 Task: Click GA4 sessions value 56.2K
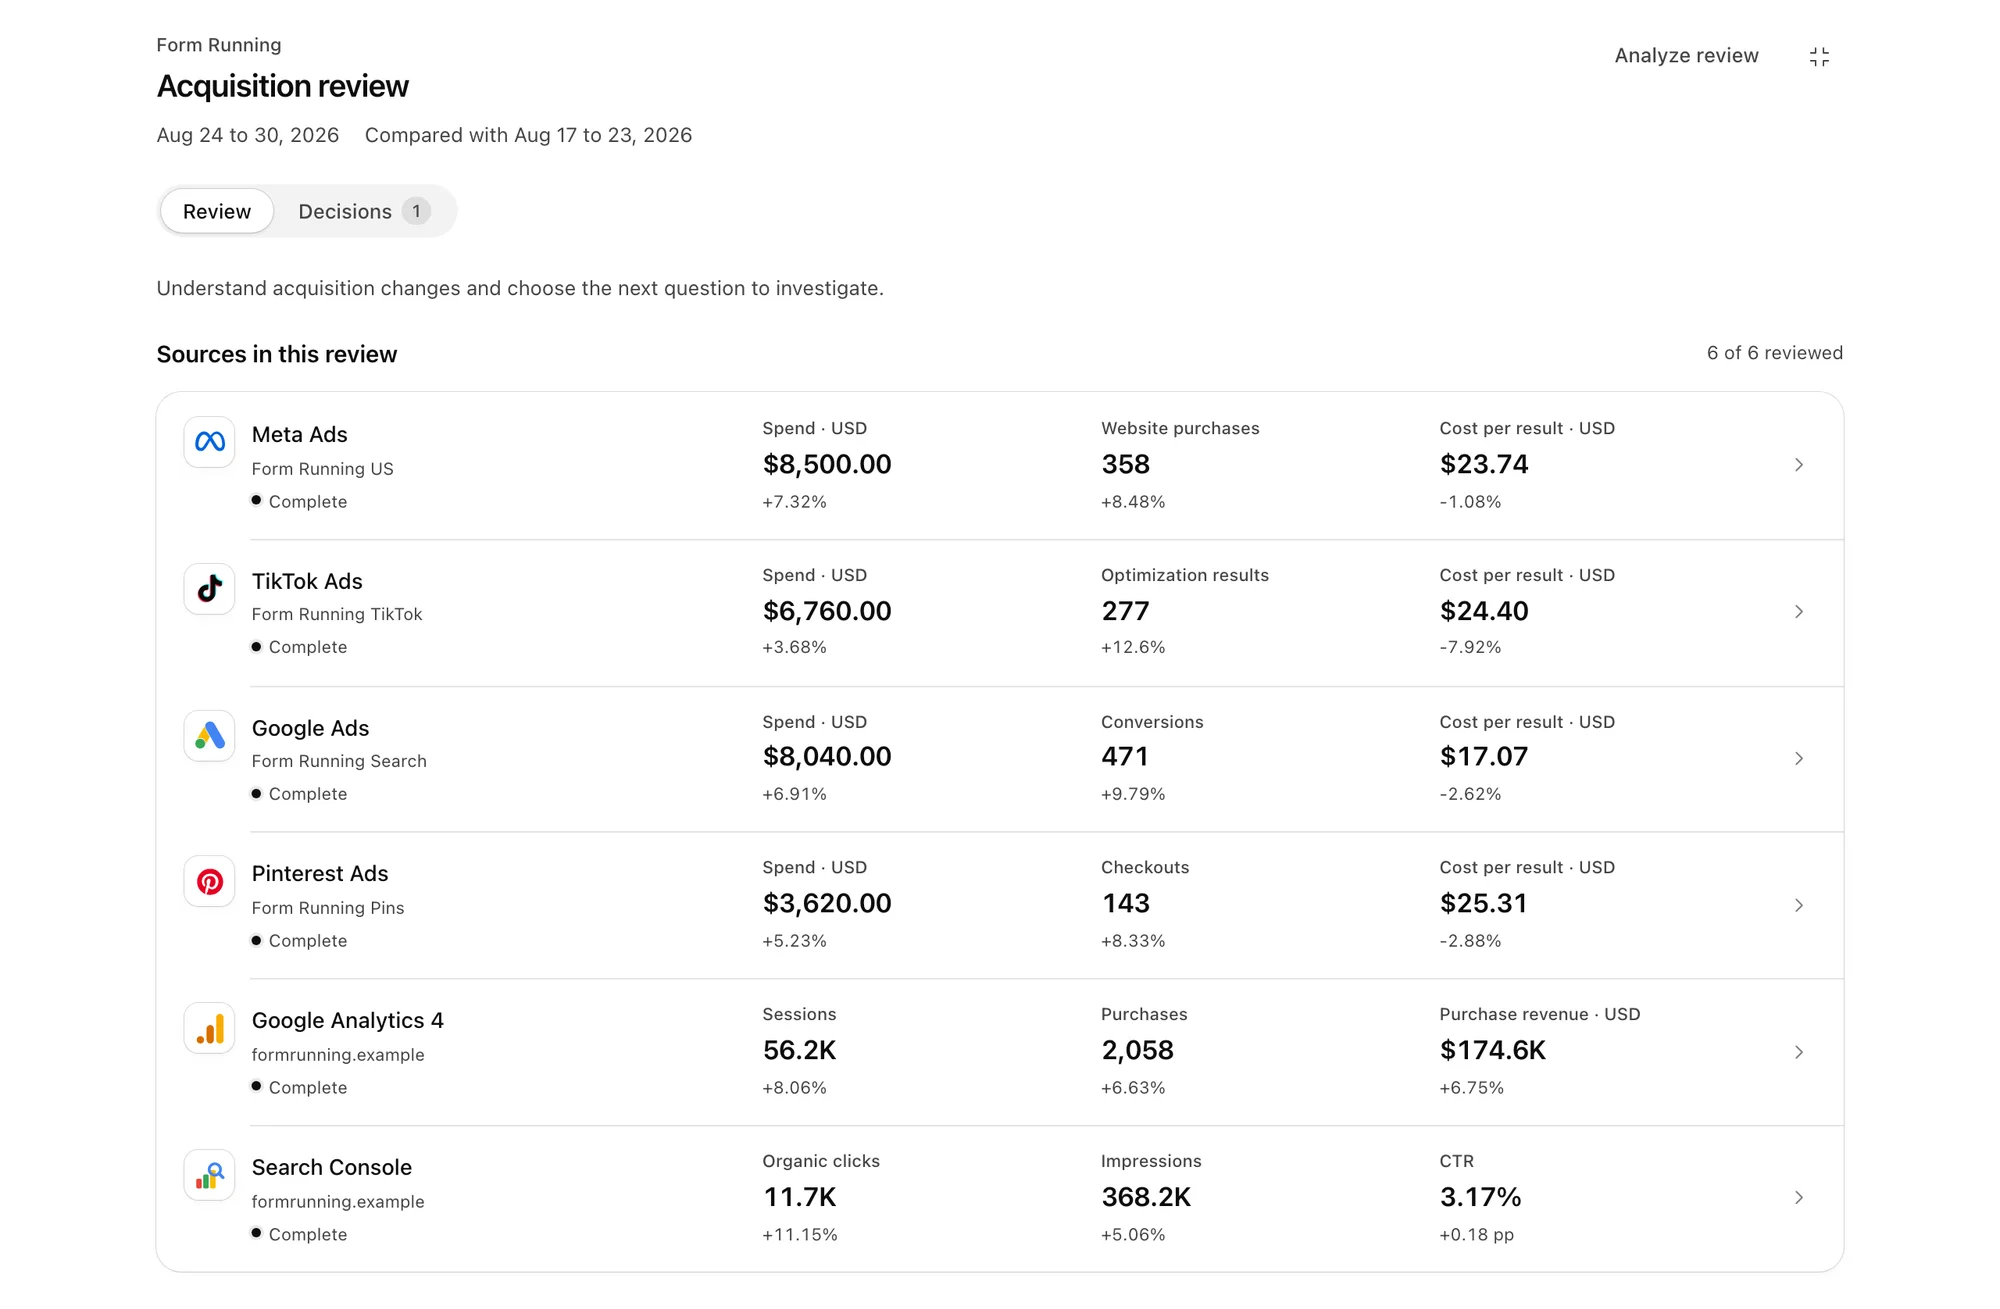pyautogui.click(x=799, y=1051)
